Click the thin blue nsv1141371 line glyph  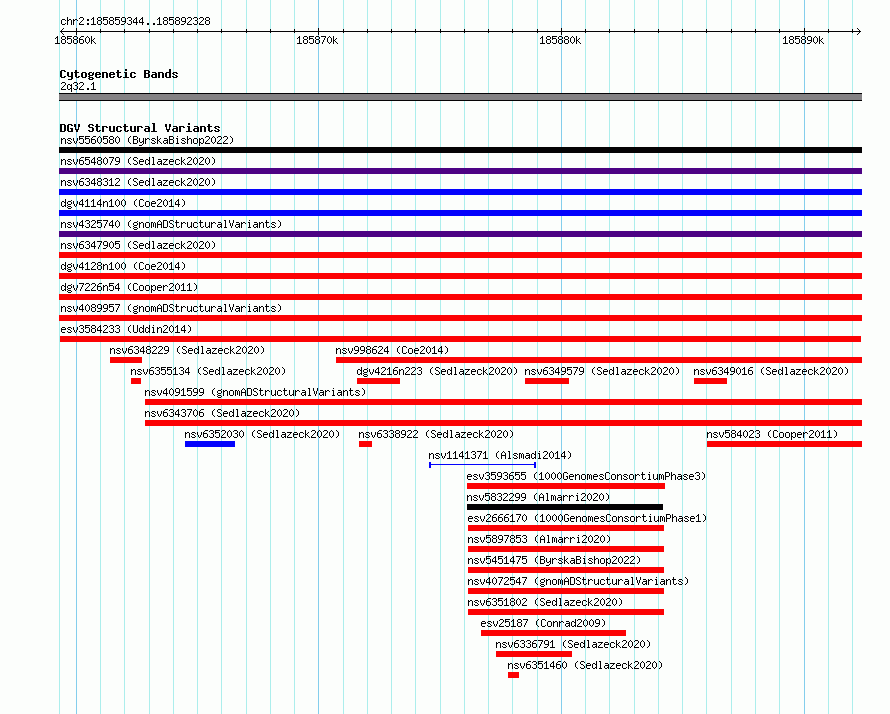[x=482, y=465]
